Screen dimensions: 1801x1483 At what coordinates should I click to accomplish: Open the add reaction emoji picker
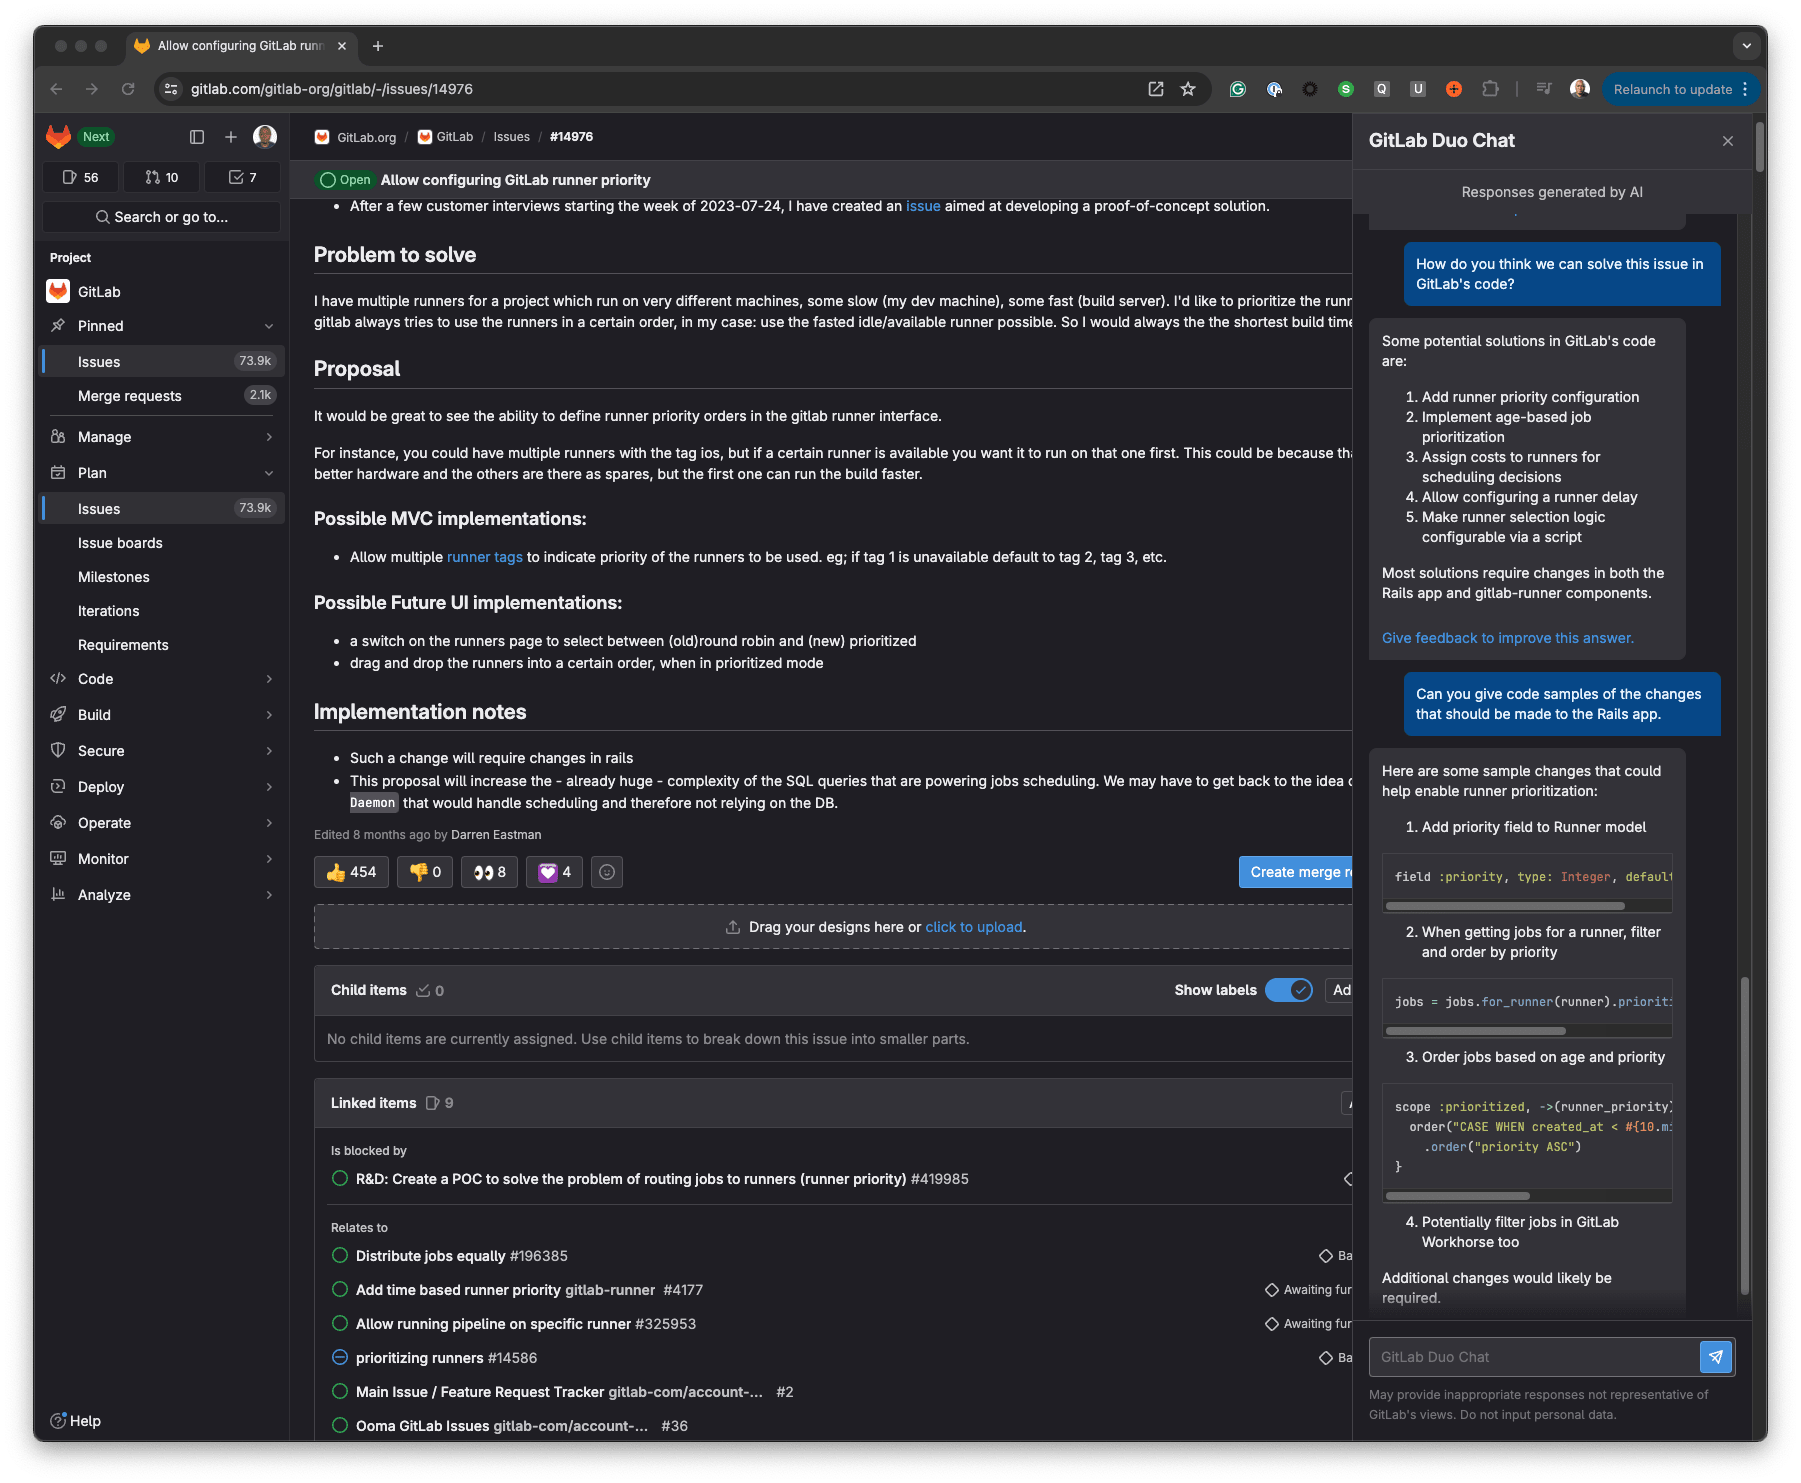tap(607, 872)
